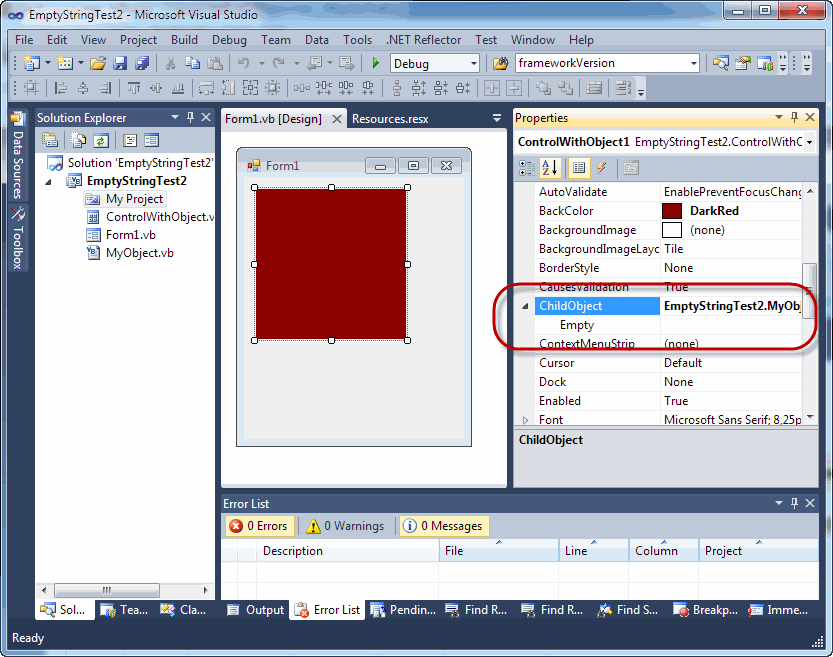Expand the Font property

click(526, 420)
